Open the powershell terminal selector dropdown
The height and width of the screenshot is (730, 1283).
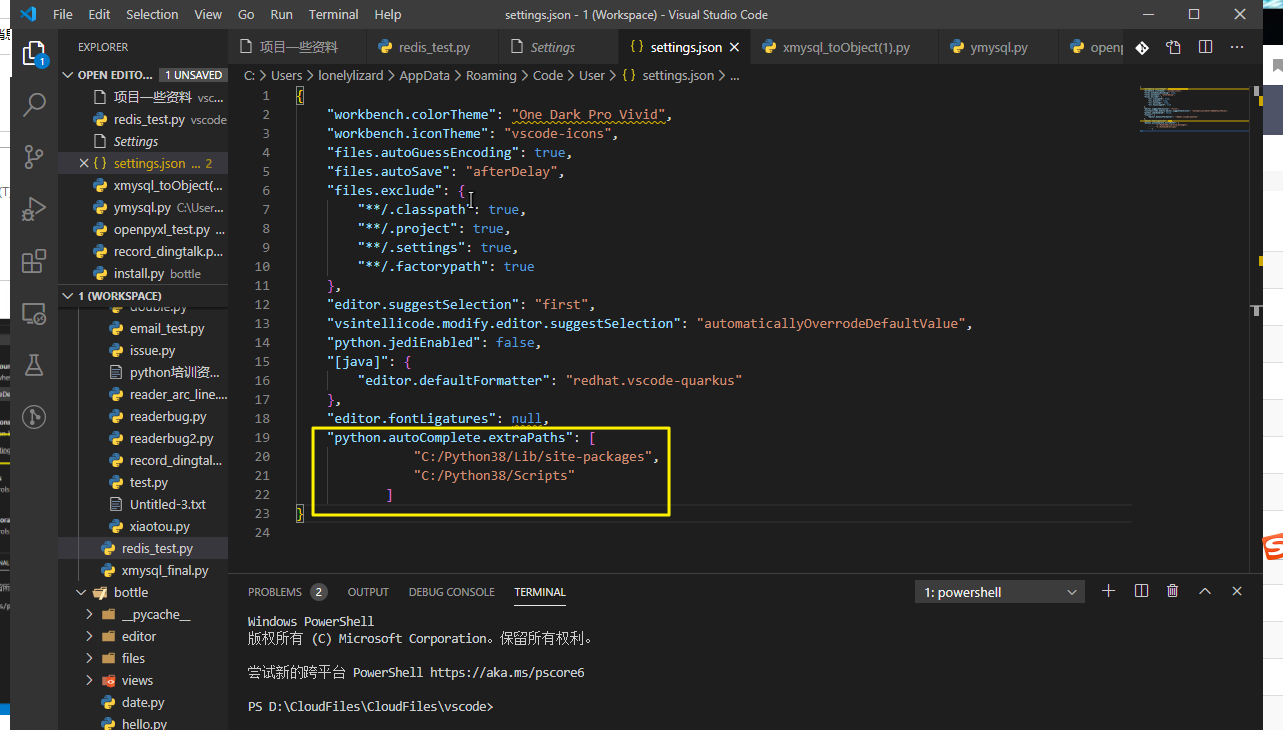coord(1000,592)
